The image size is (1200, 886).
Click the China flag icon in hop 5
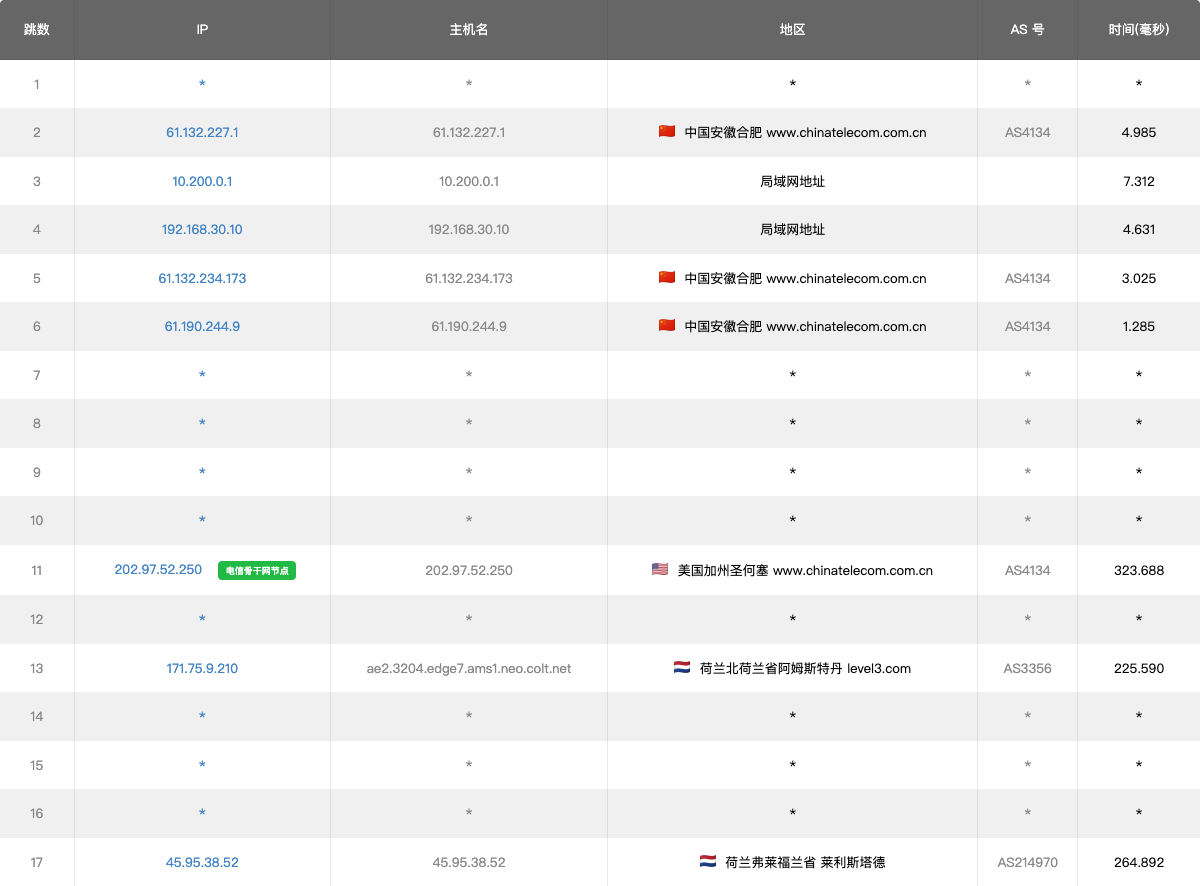click(667, 278)
